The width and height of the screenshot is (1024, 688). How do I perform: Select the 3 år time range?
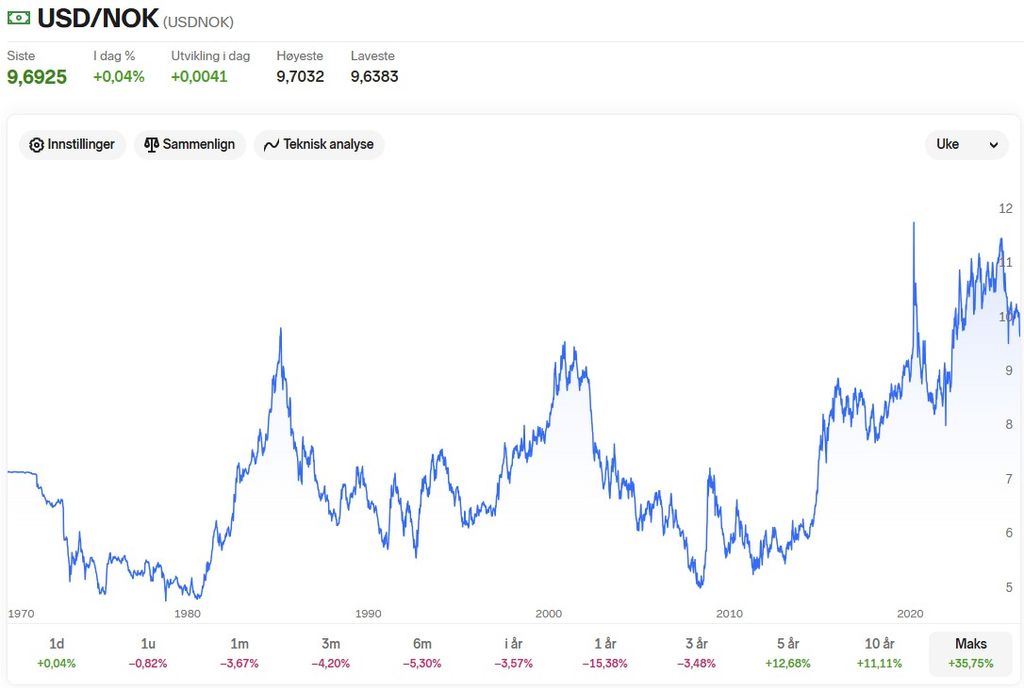[x=696, y=653]
